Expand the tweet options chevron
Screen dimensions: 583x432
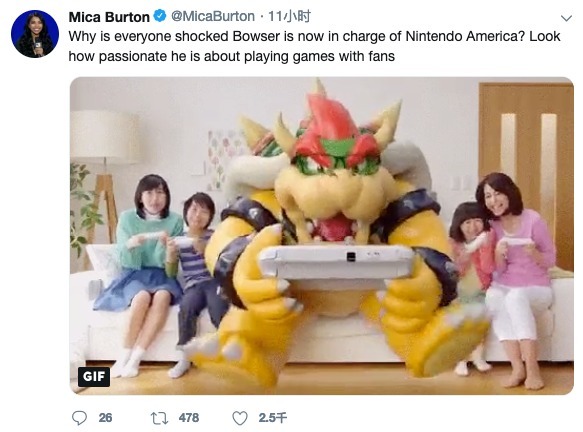pyautogui.click(x=566, y=18)
